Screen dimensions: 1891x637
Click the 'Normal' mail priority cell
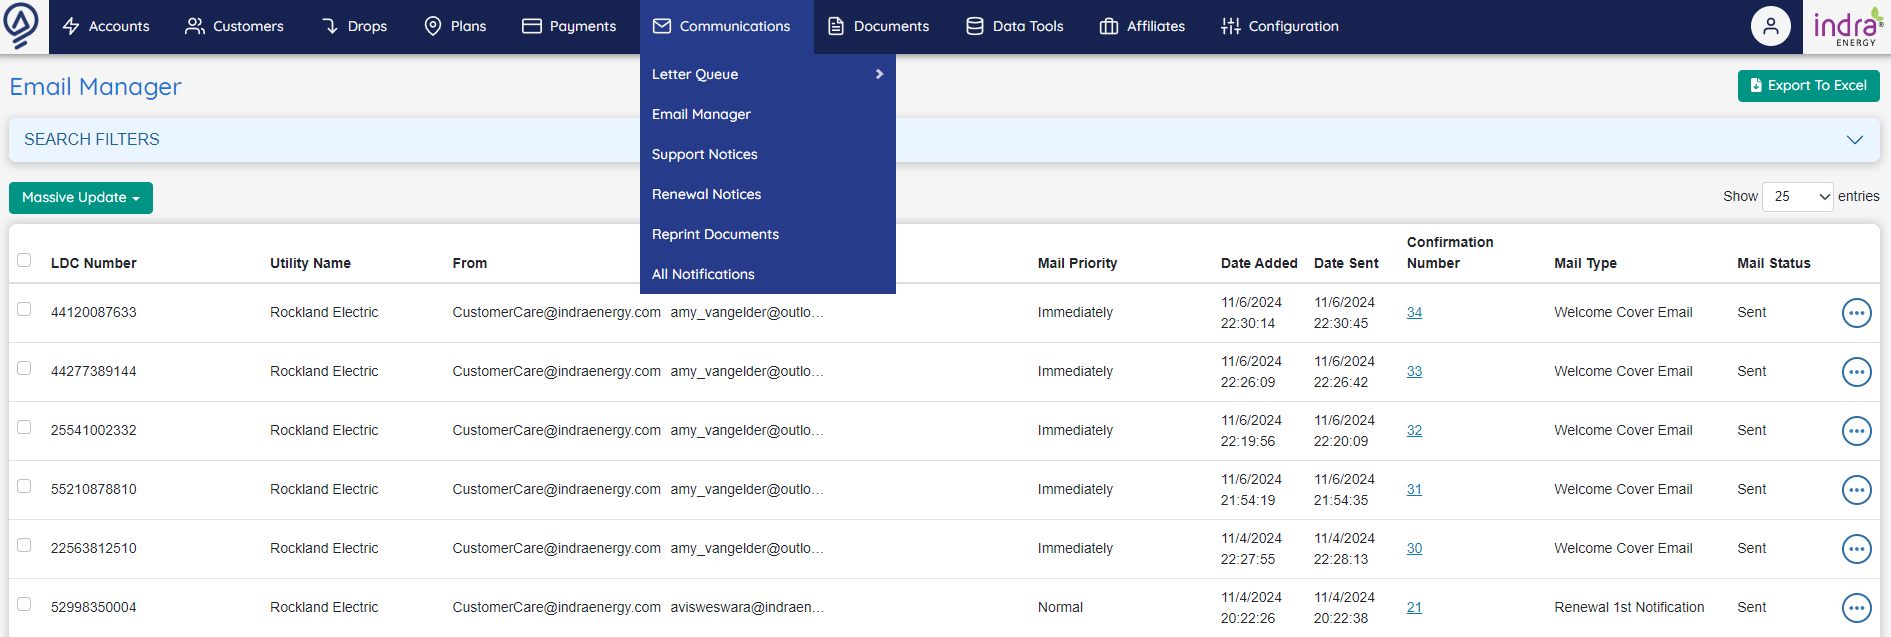(1060, 607)
